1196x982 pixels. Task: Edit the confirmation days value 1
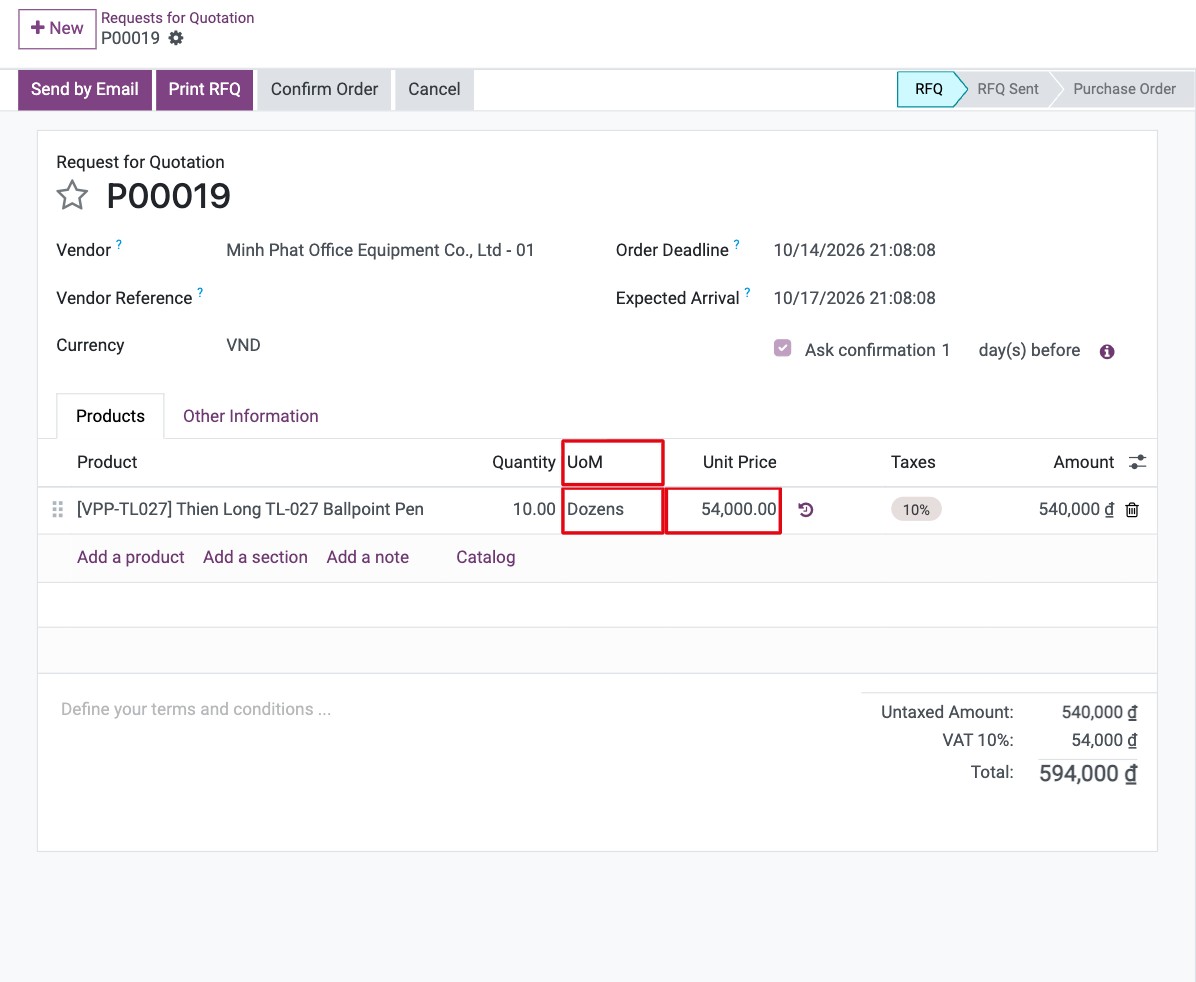pyautogui.click(x=946, y=350)
